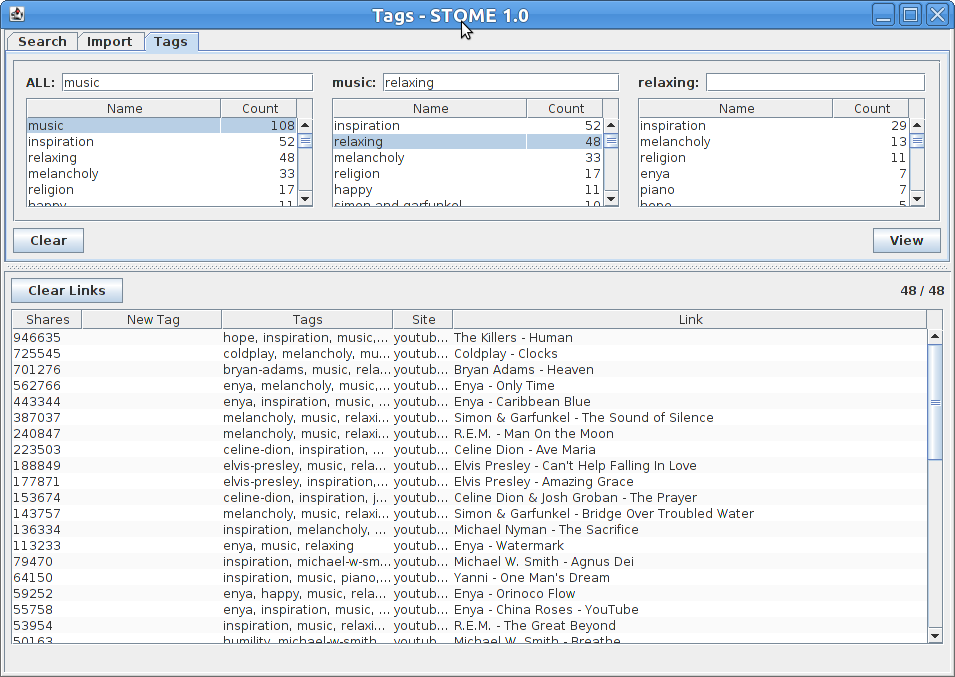Select the enya tag in the relaxing list
Image resolution: width=955 pixels, height=677 pixels.
pyautogui.click(x=736, y=173)
